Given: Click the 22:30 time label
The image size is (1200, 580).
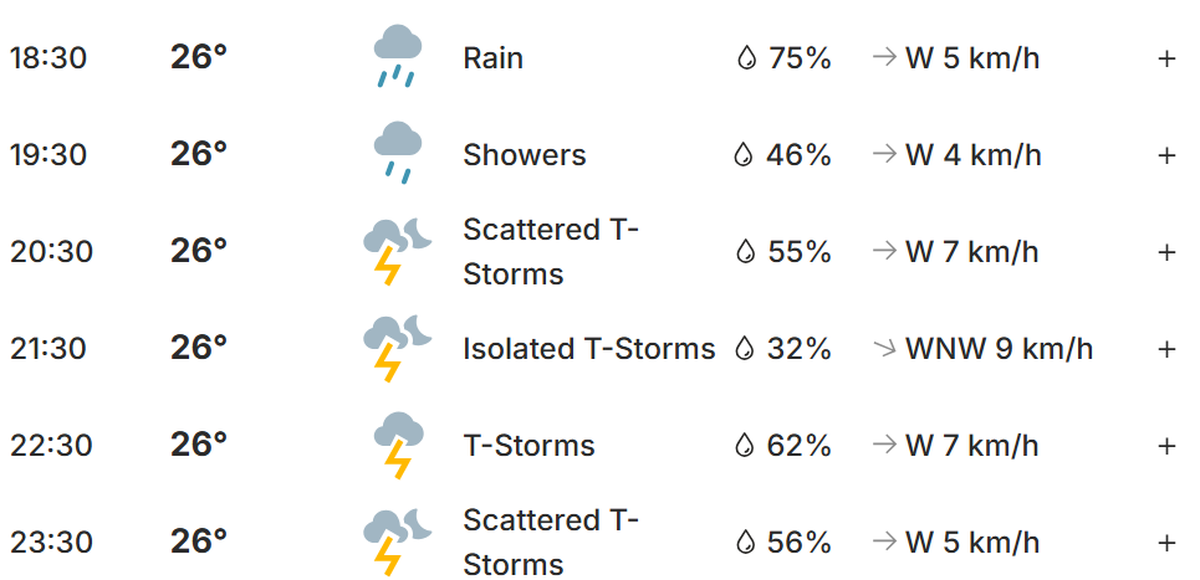Looking at the screenshot, I should (50, 446).
